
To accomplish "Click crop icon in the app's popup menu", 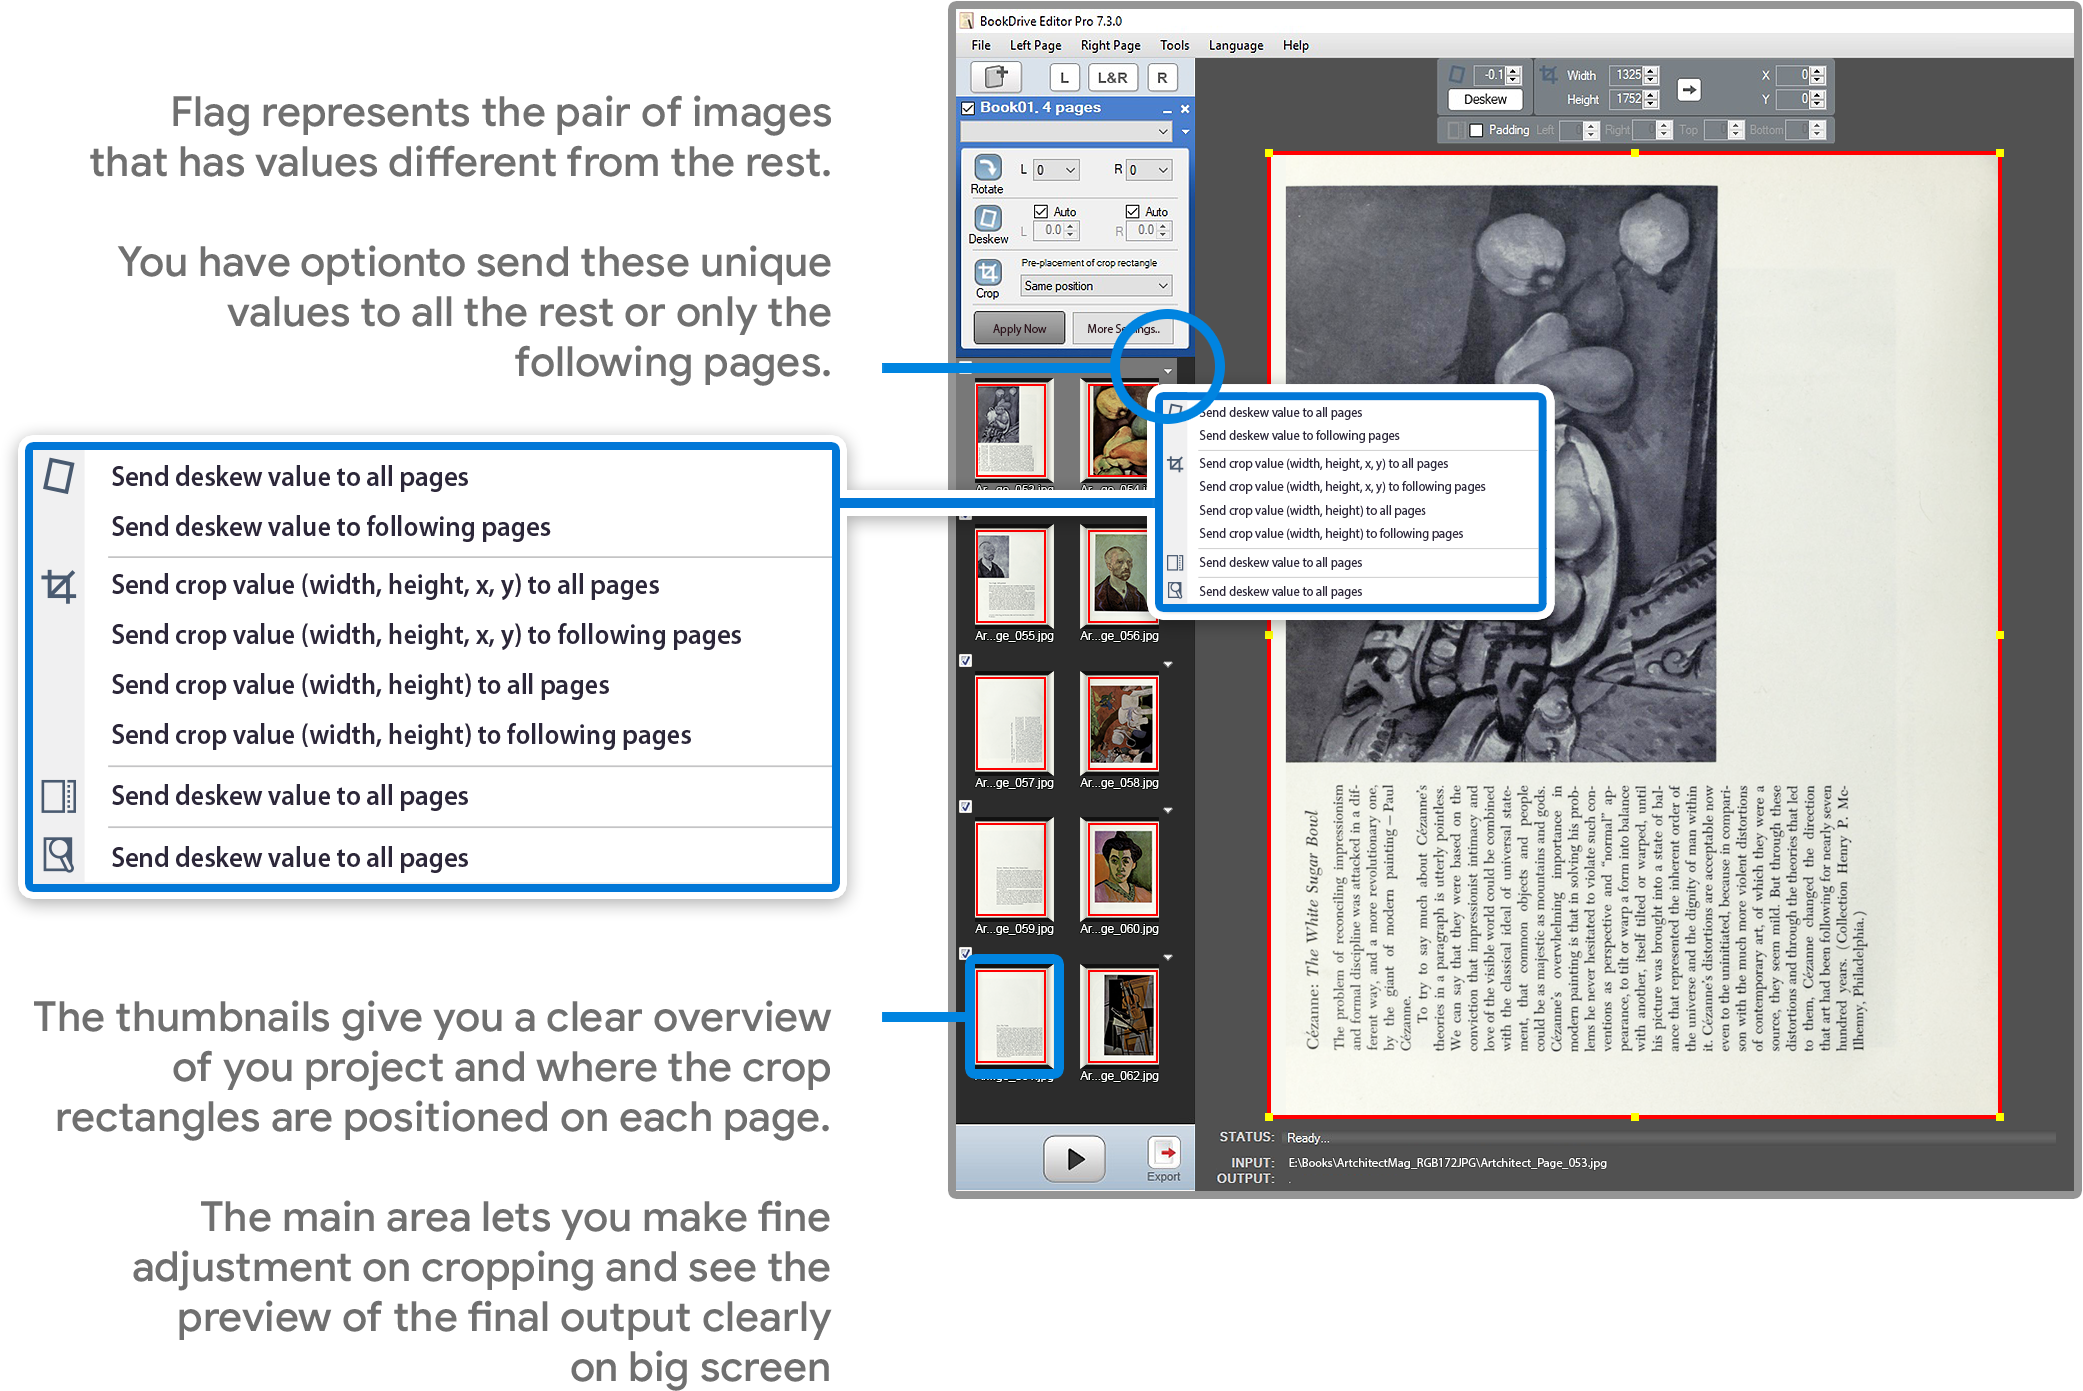I will click(1176, 464).
